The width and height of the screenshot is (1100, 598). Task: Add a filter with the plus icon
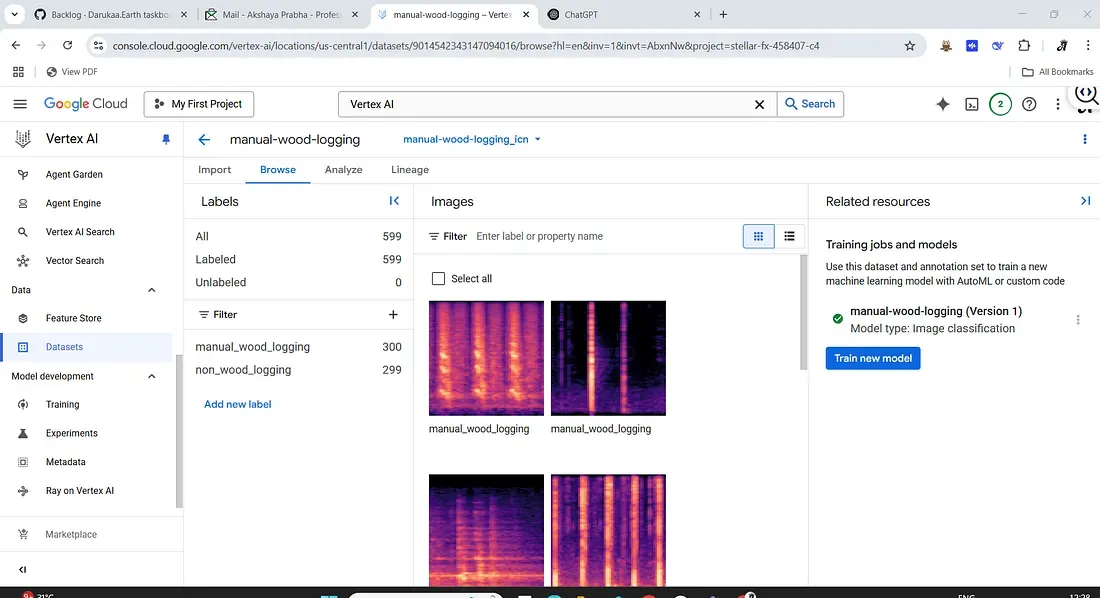pos(393,314)
